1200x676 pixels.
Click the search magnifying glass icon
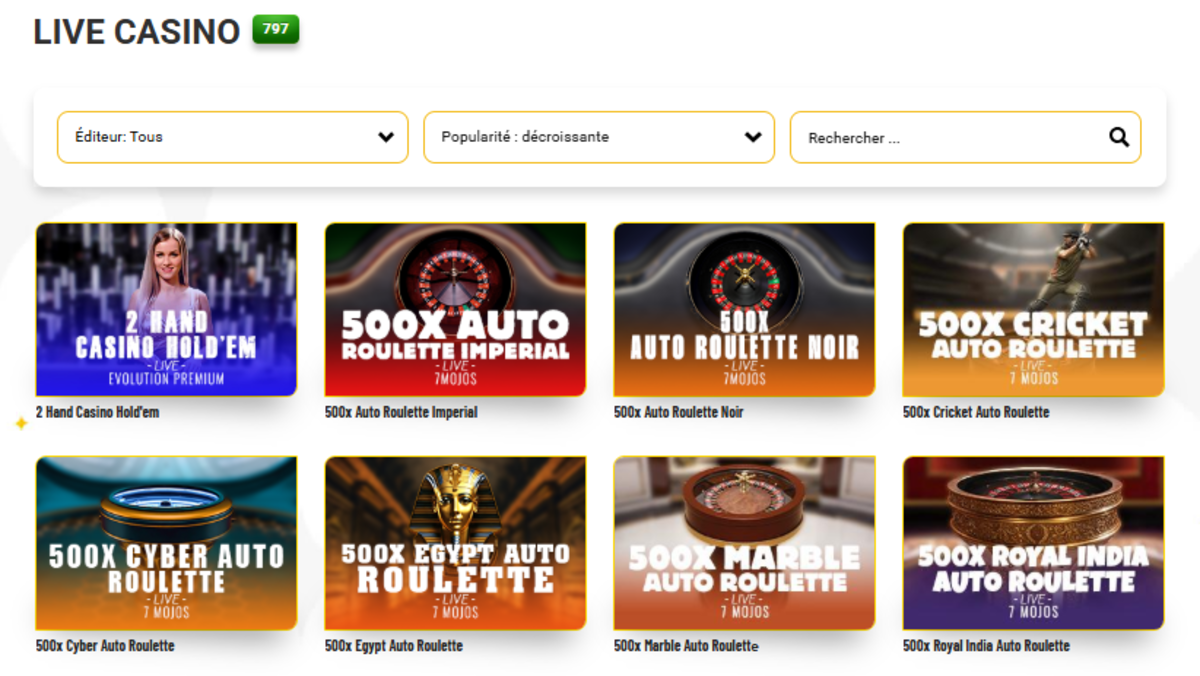1119,137
